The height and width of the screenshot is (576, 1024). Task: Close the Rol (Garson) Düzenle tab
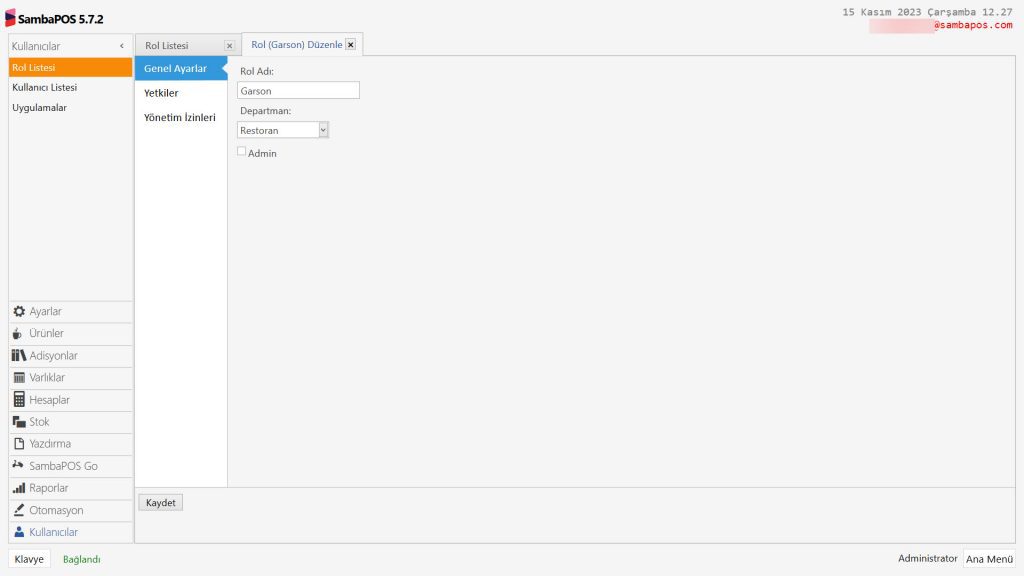pyautogui.click(x=351, y=45)
